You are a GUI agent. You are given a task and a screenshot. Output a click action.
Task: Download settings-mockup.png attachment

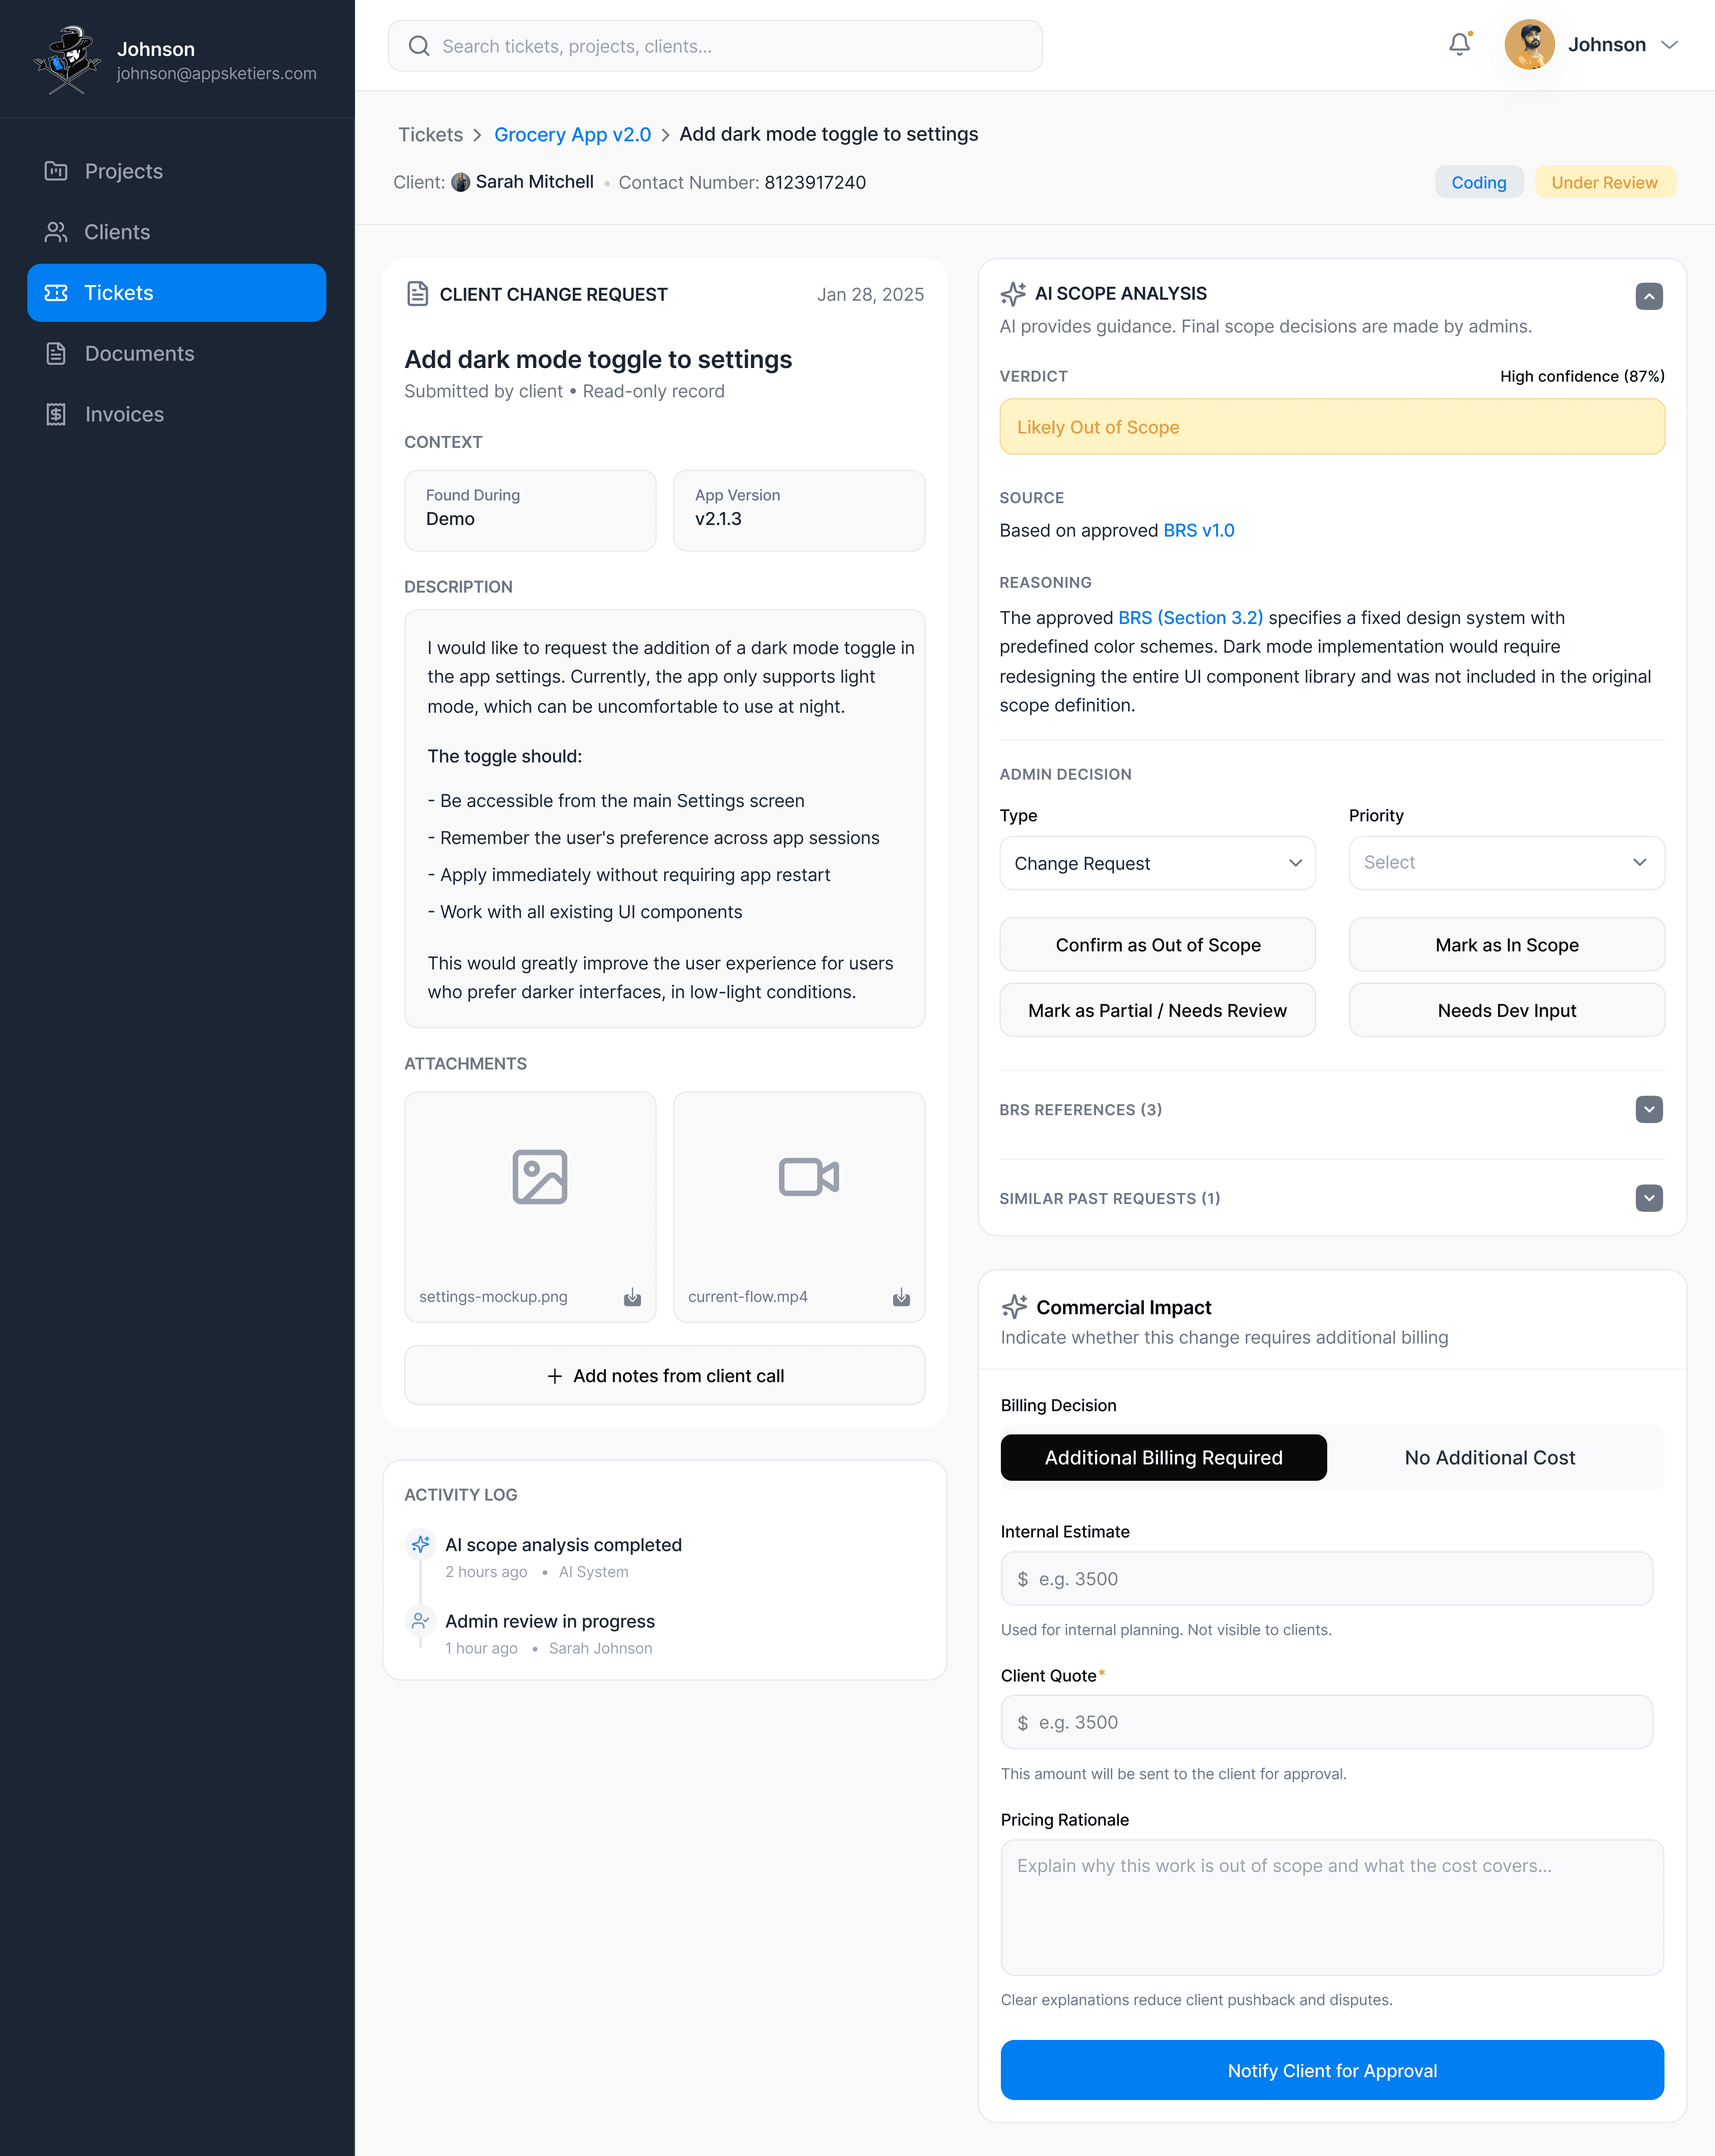[x=632, y=1297]
